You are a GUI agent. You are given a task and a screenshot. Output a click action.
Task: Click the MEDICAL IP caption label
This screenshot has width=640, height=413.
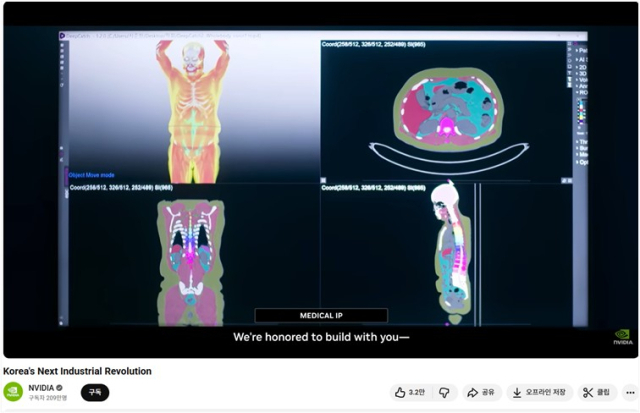pyautogui.click(x=320, y=316)
